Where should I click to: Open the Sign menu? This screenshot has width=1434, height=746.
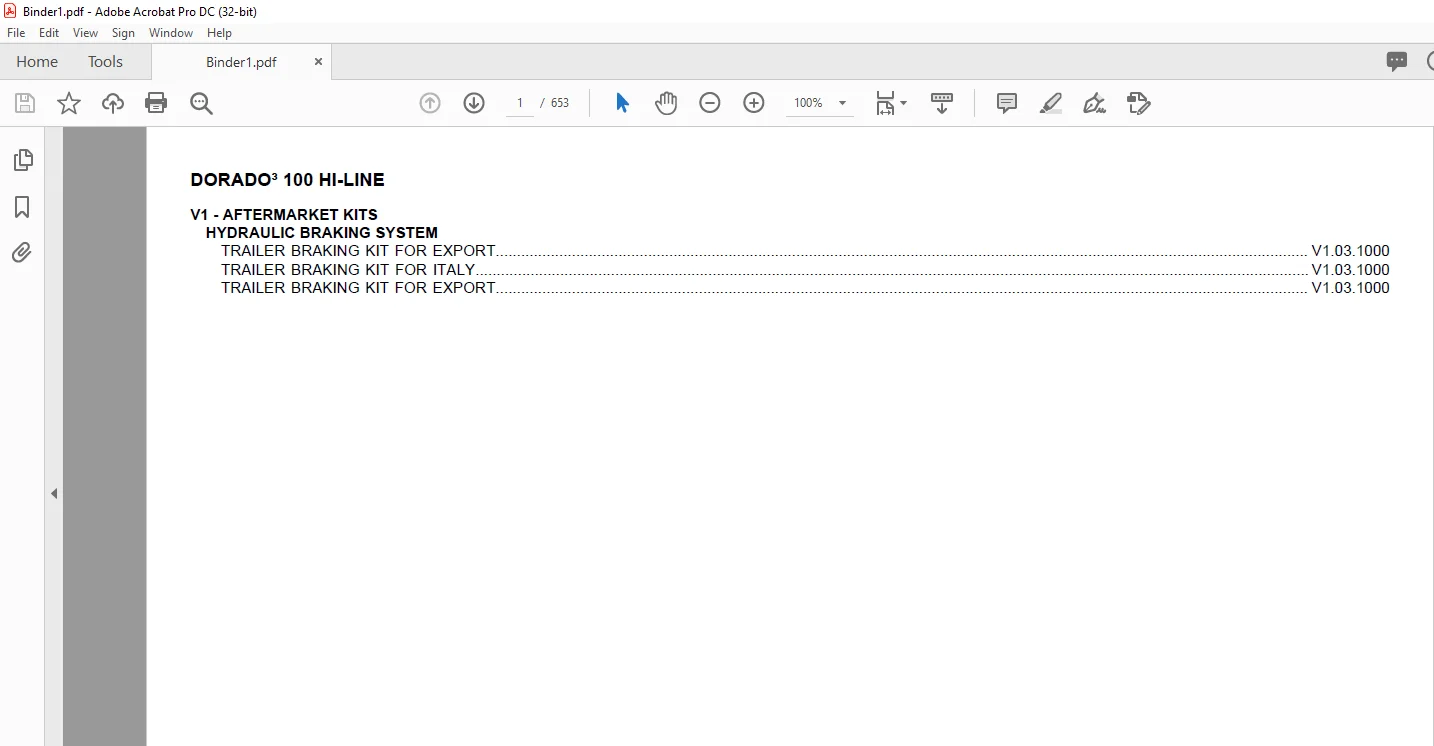pos(123,33)
